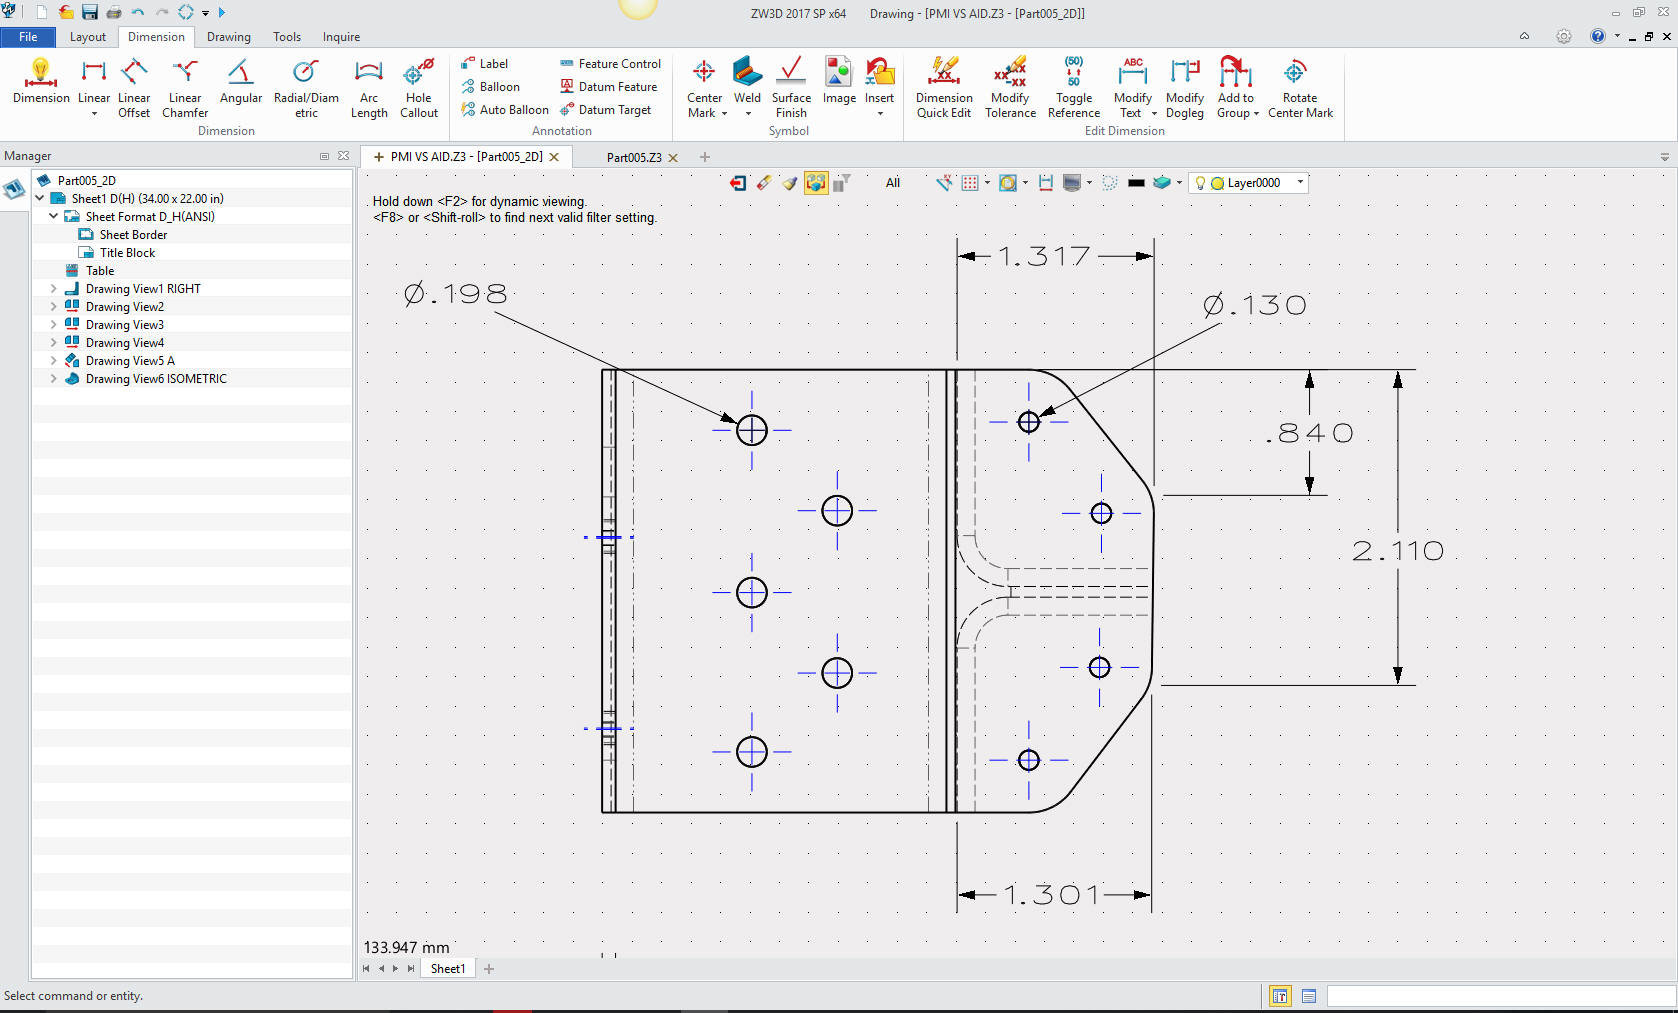Screen dimensions: 1678x1013
Task: Activate the Angular dimension tool
Action: pos(240,81)
